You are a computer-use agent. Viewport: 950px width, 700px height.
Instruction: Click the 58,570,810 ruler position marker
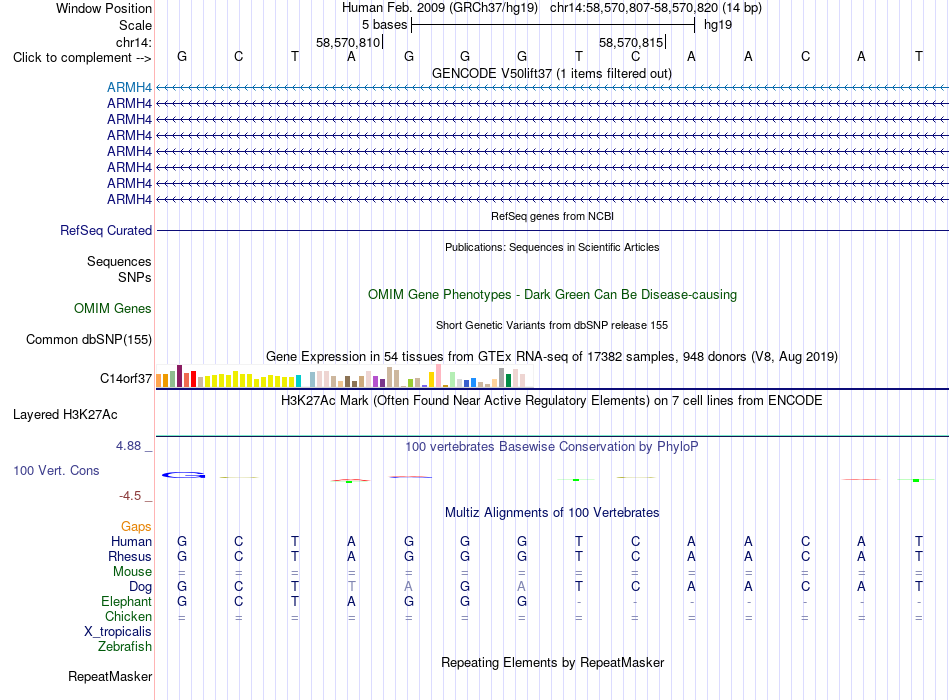pyautogui.click(x=348, y=42)
